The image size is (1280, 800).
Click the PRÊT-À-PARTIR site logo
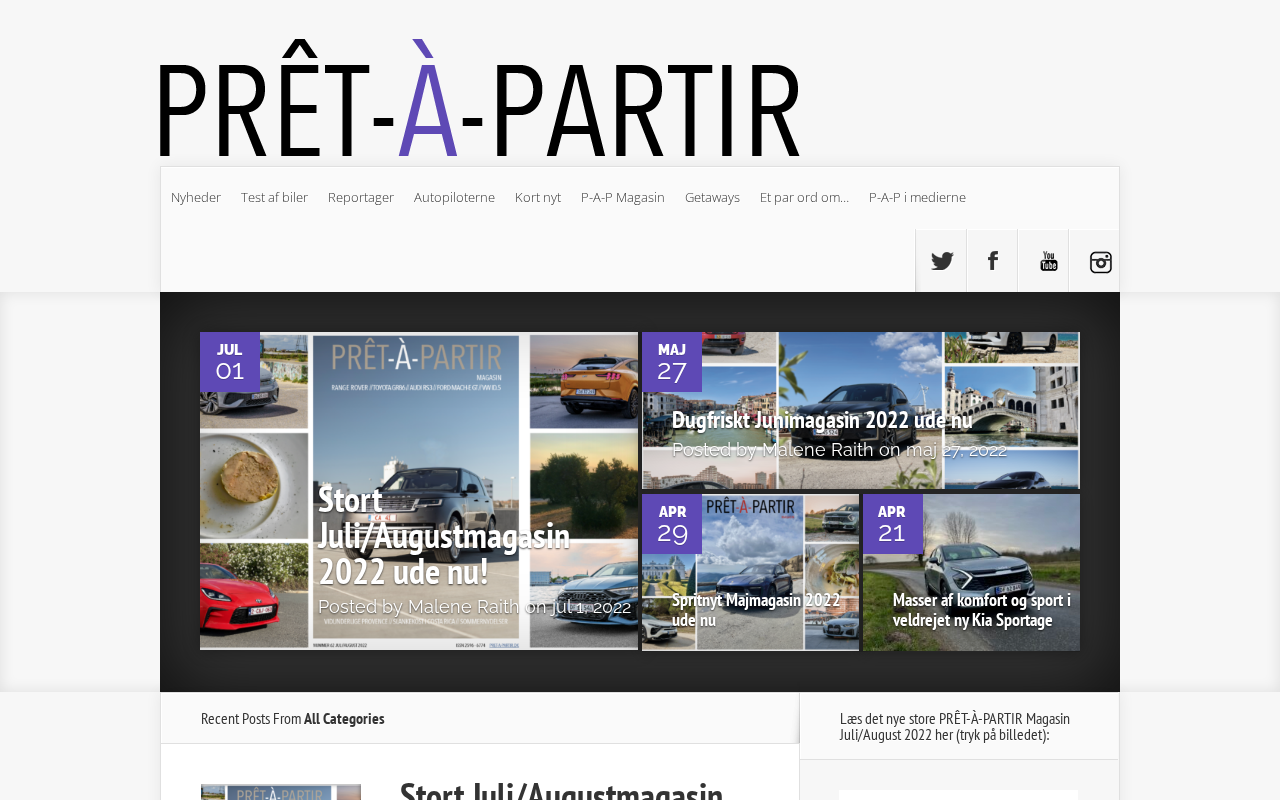coord(478,105)
